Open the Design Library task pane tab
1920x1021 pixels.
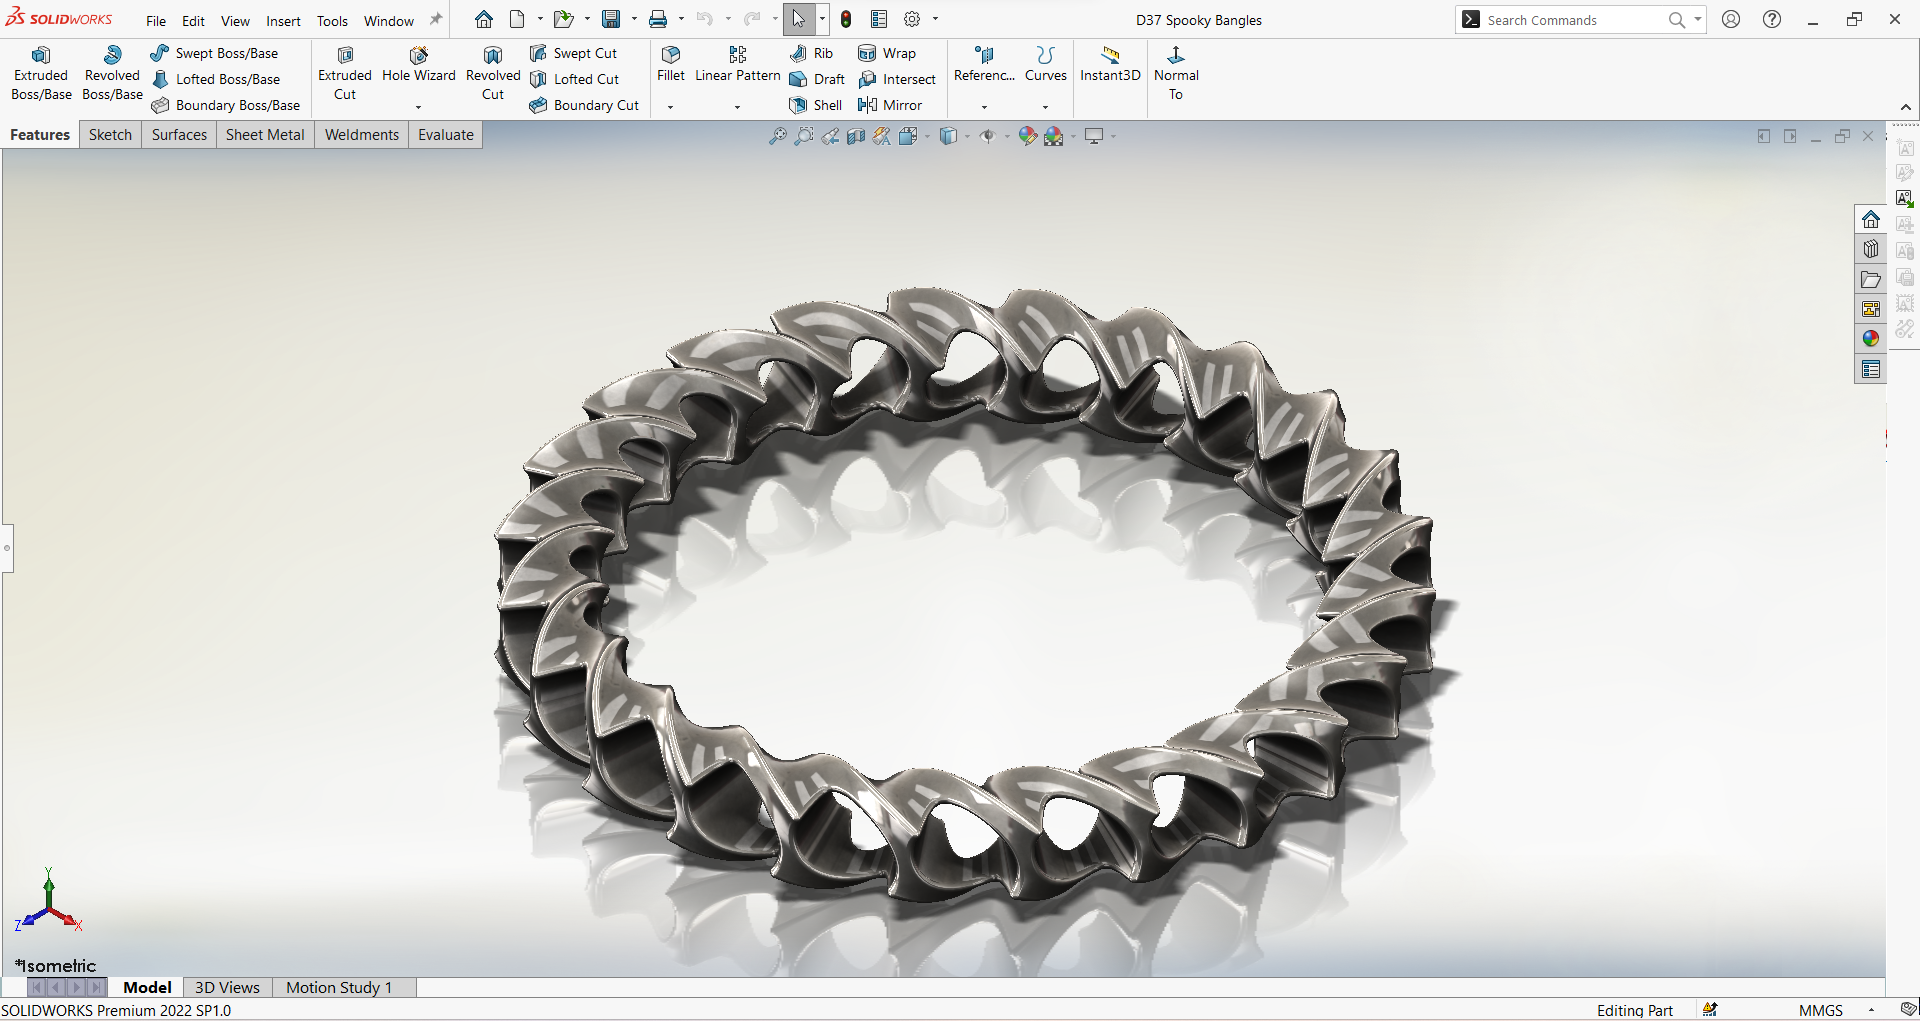point(1870,249)
